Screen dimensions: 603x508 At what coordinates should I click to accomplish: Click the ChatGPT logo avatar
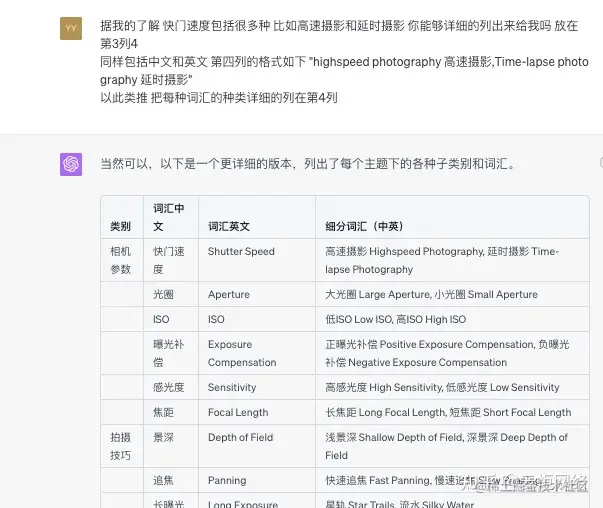71,164
